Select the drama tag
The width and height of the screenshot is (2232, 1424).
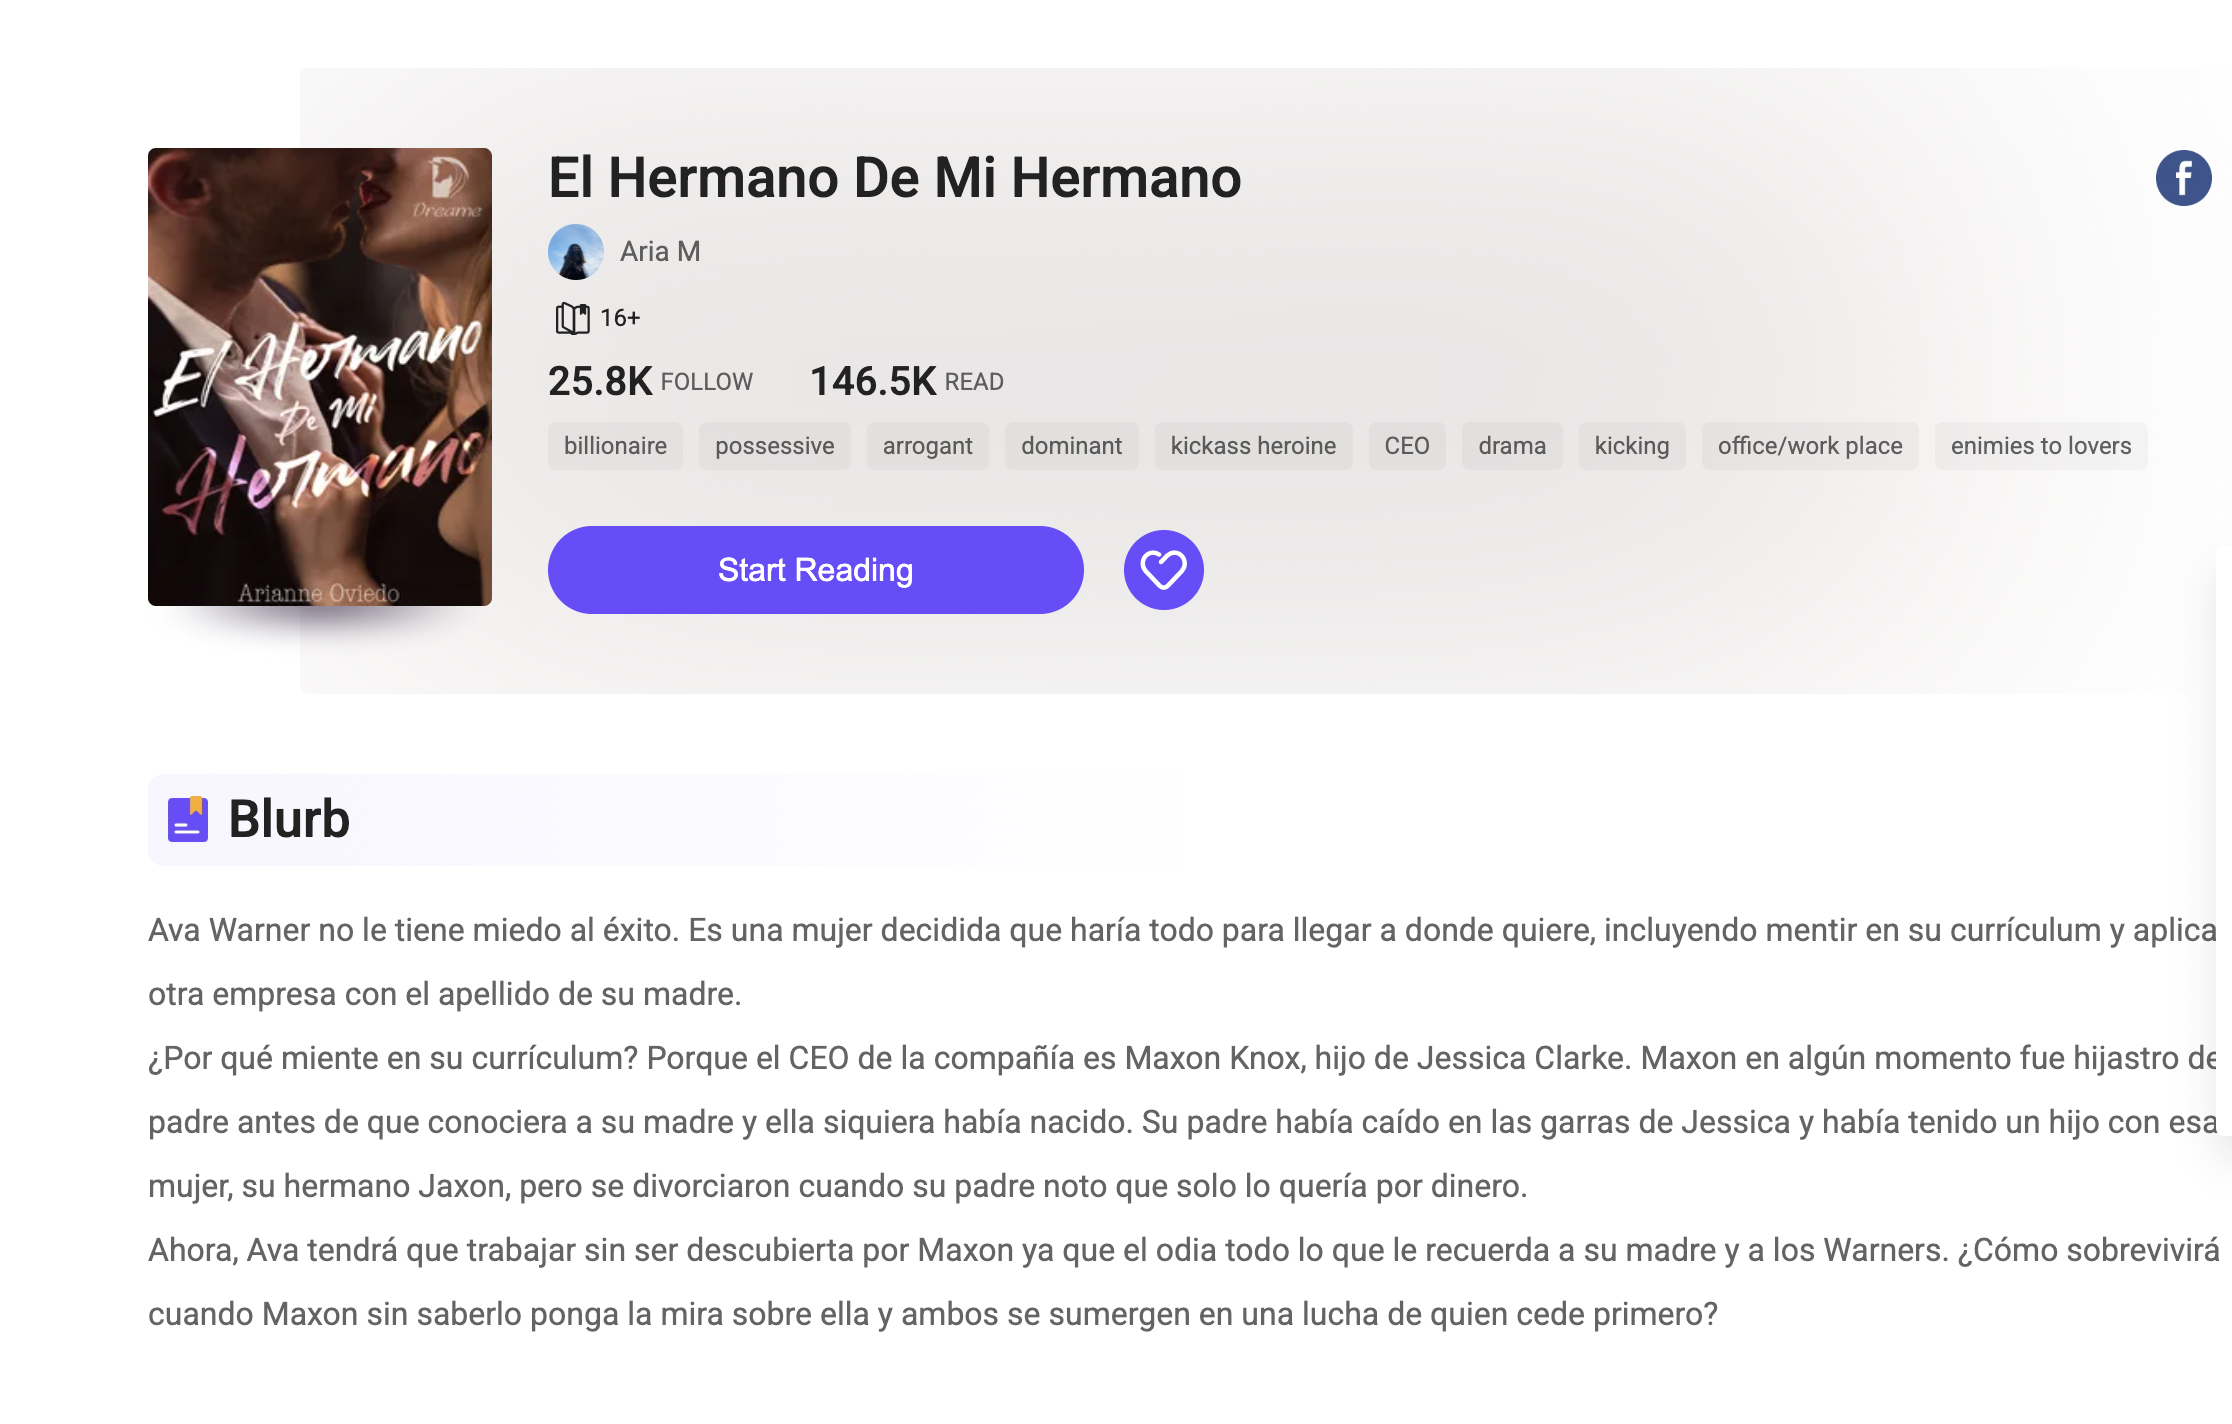pos(1512,446)
